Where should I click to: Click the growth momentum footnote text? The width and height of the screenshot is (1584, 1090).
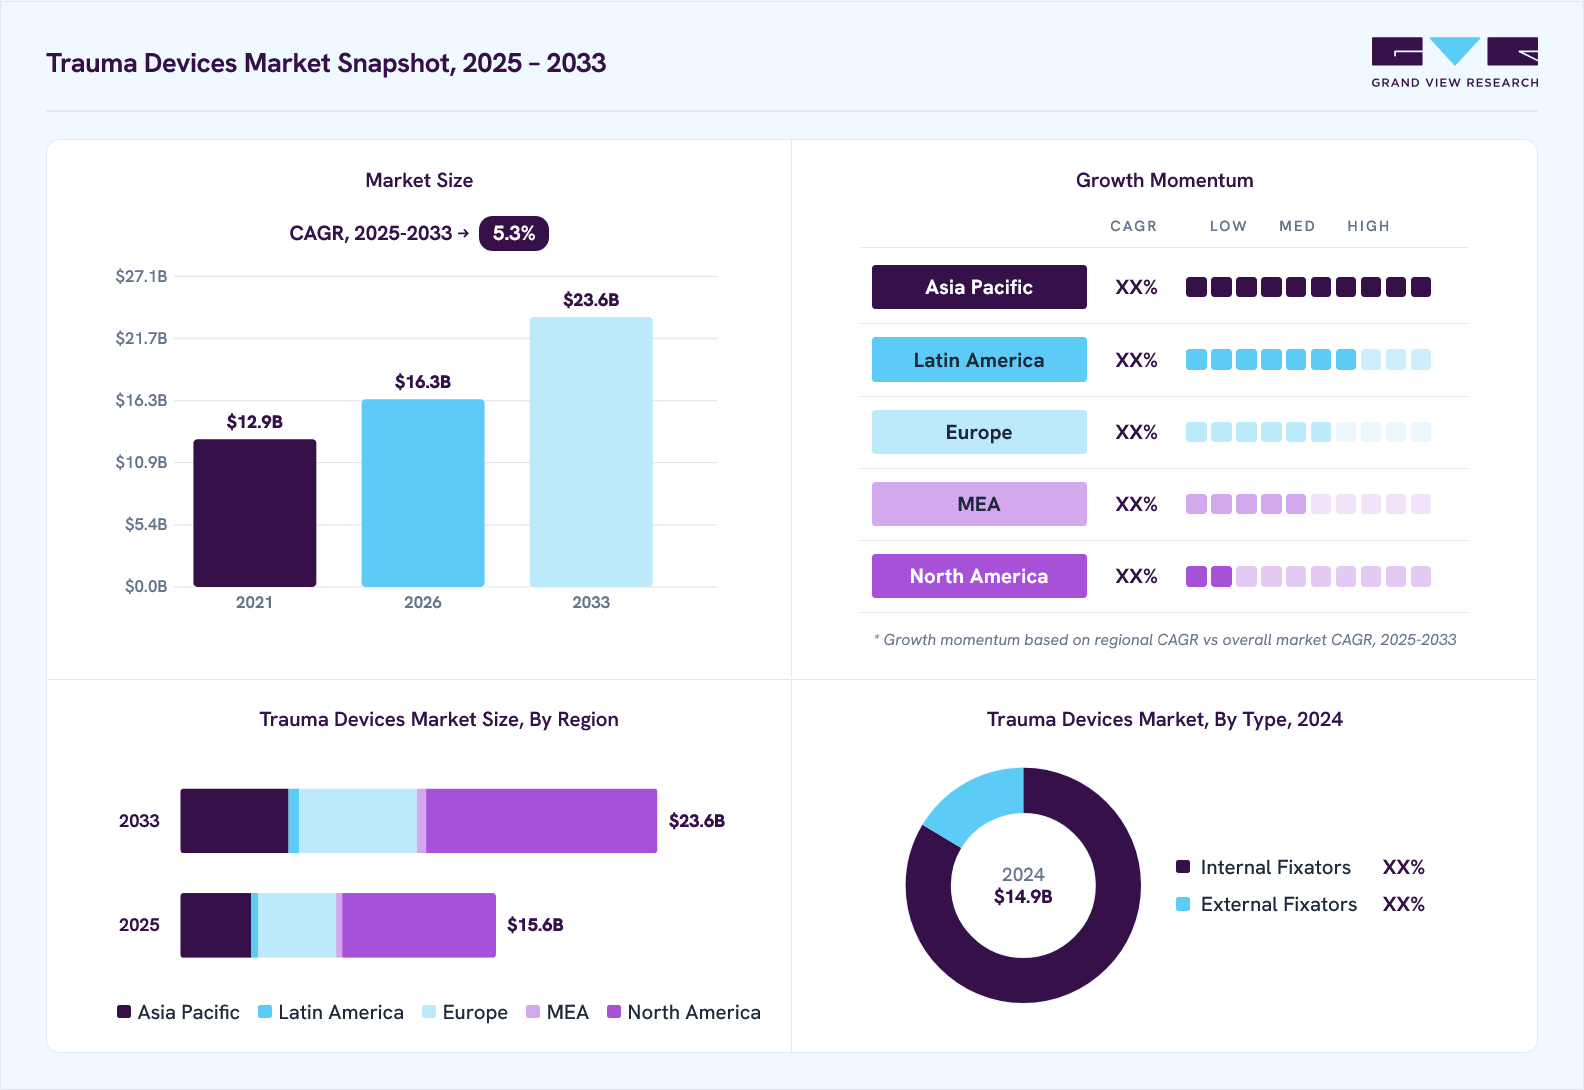(1165, 640)
